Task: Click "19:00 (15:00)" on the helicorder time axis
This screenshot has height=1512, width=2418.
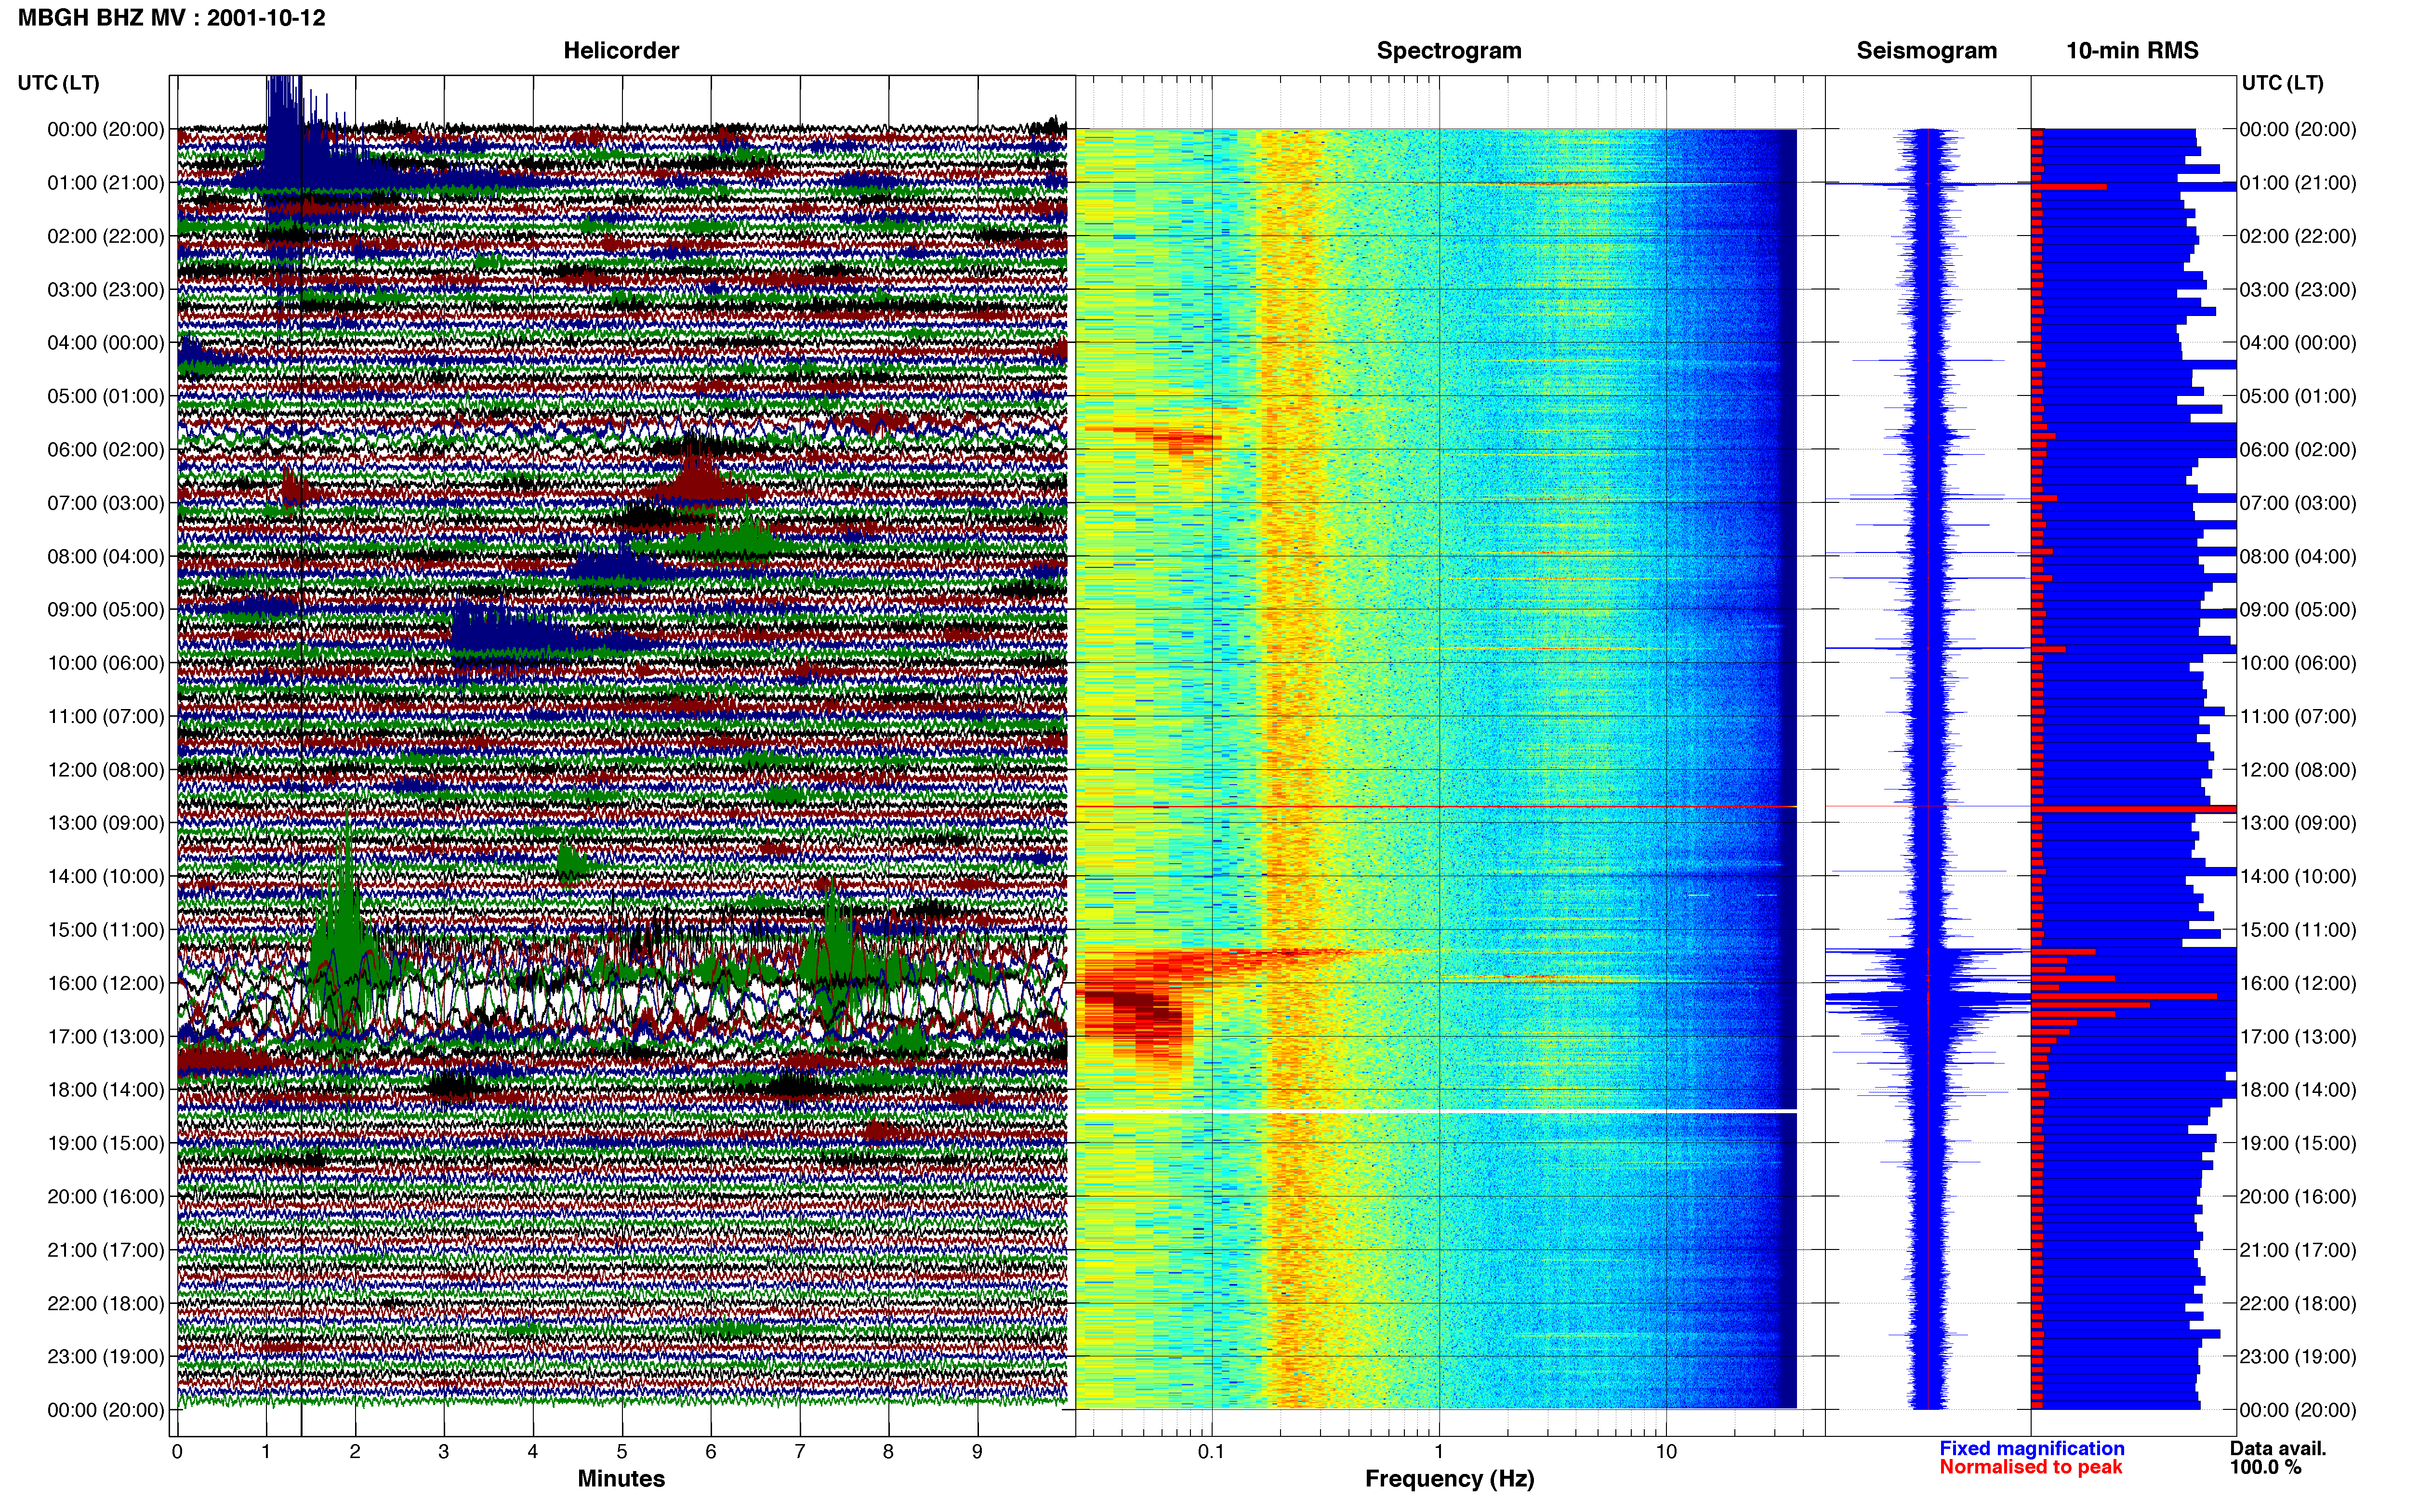Action: pyautogui.click(x=106, y=1143)
